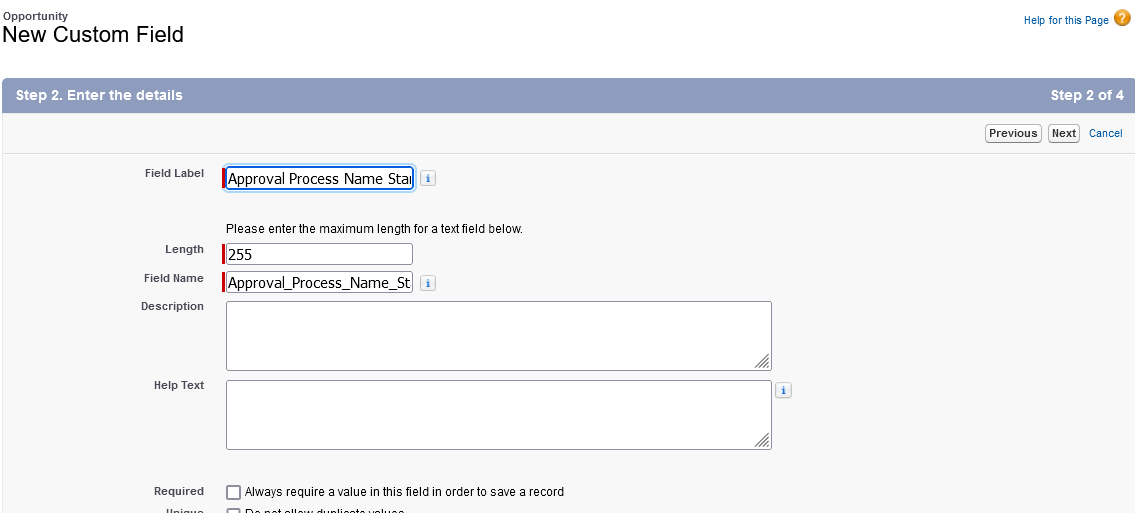Screen dimensions: 1135x513
Task: Click inside the Description text area
Action: click(498, 335)
